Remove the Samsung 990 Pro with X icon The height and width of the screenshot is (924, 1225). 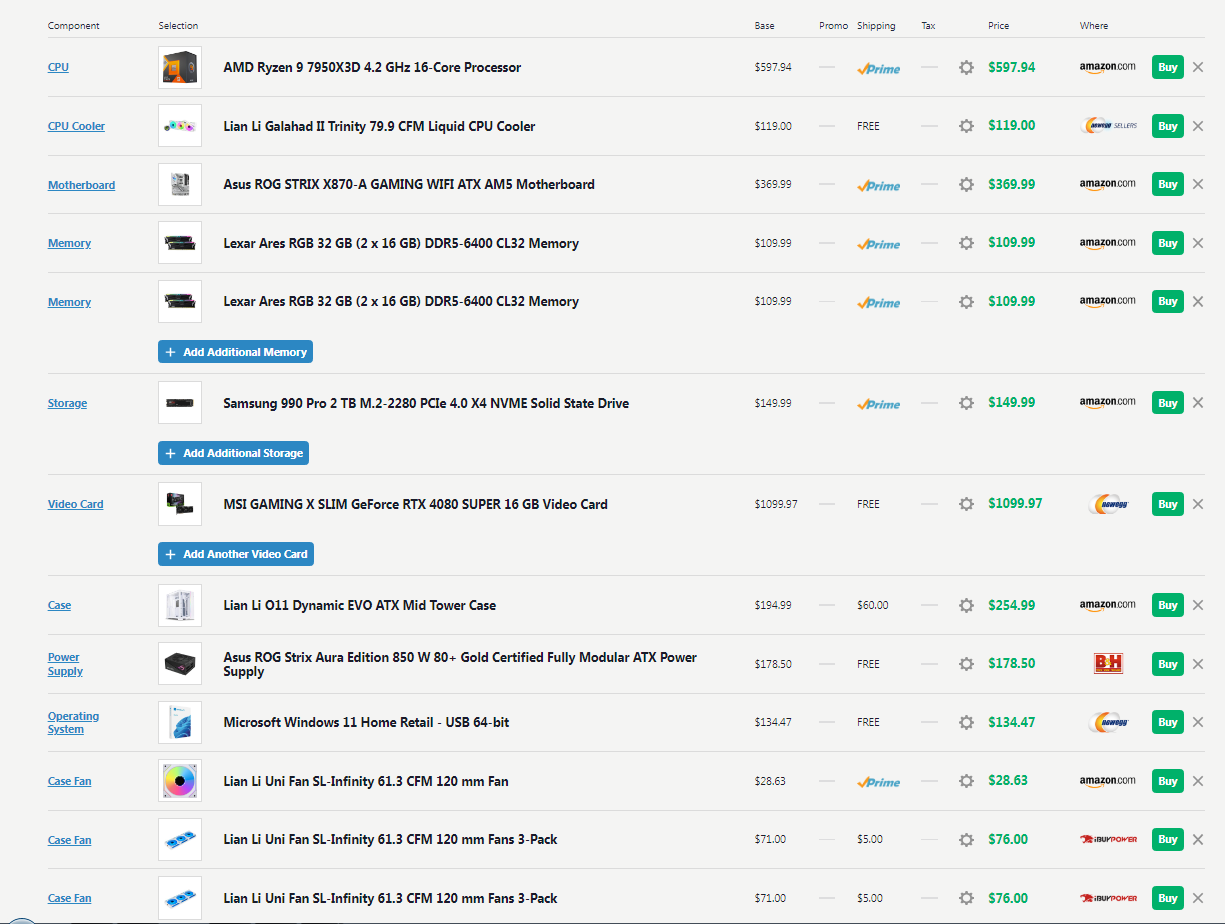click(1198, 403)
